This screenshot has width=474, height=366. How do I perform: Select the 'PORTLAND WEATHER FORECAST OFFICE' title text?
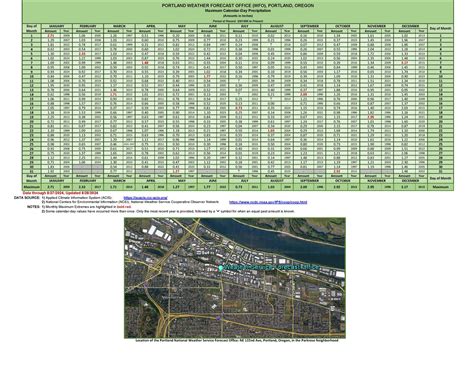pos(238,5)
